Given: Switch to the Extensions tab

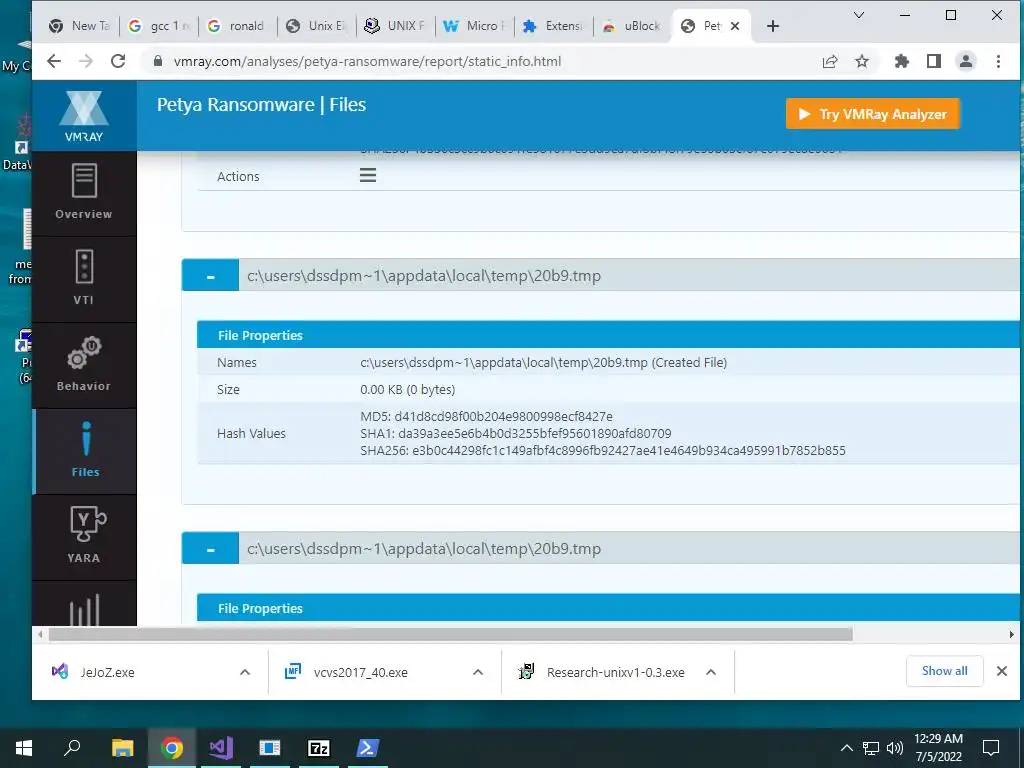Looking at the screenshot, I should pos(554,26).
